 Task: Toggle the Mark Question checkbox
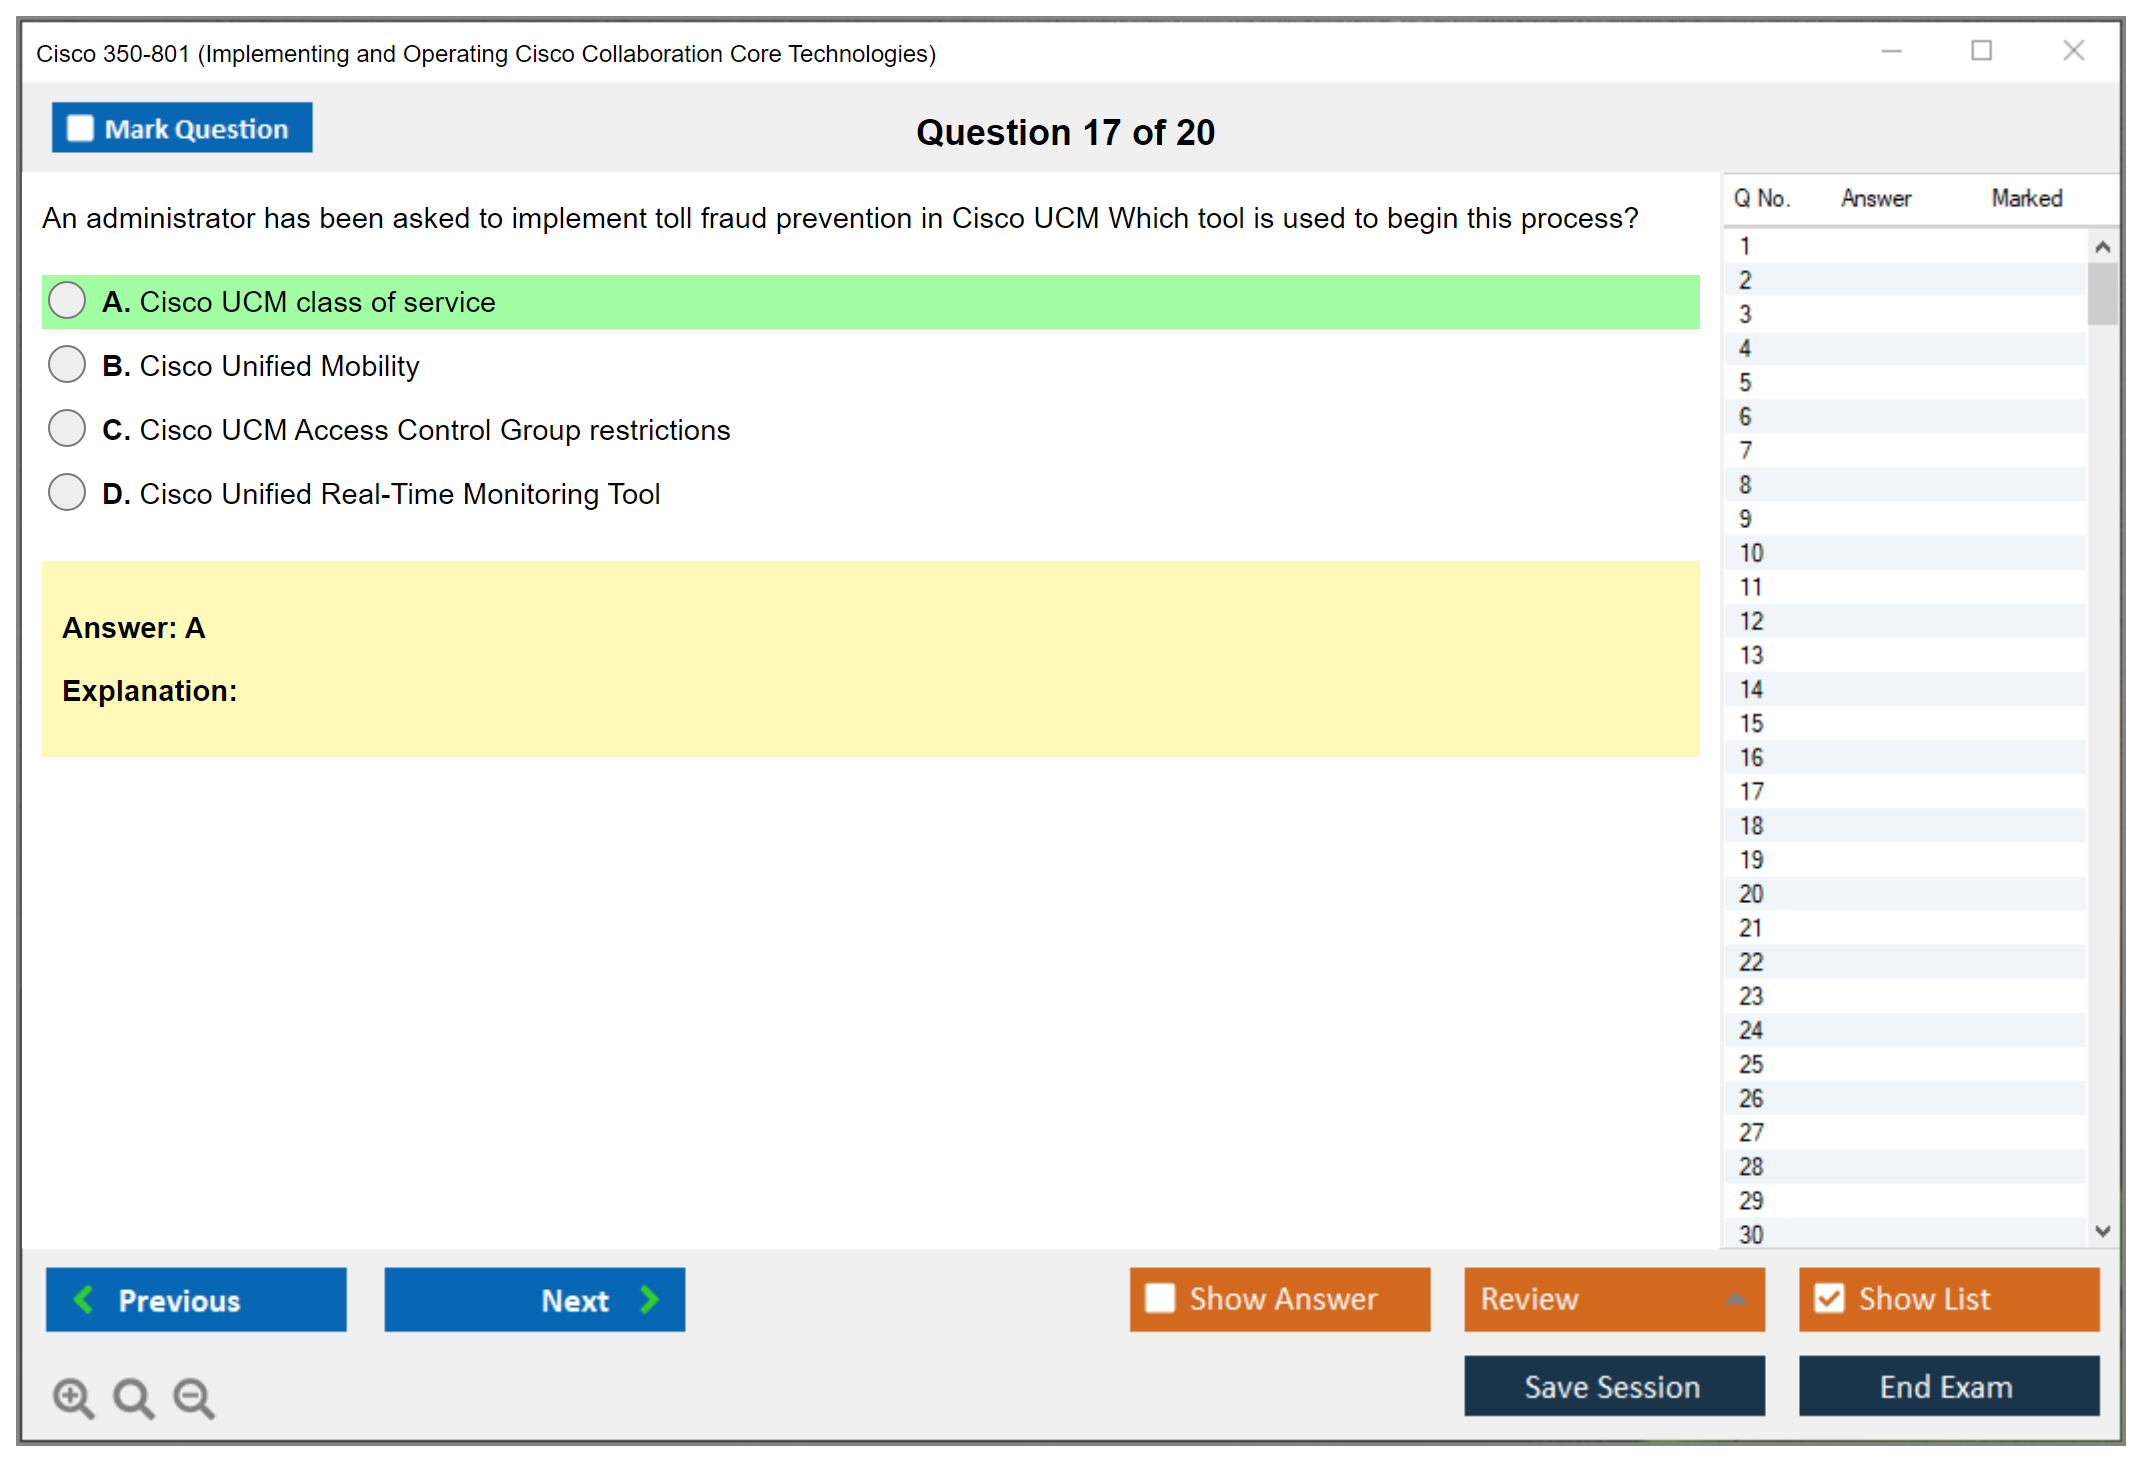80,129
